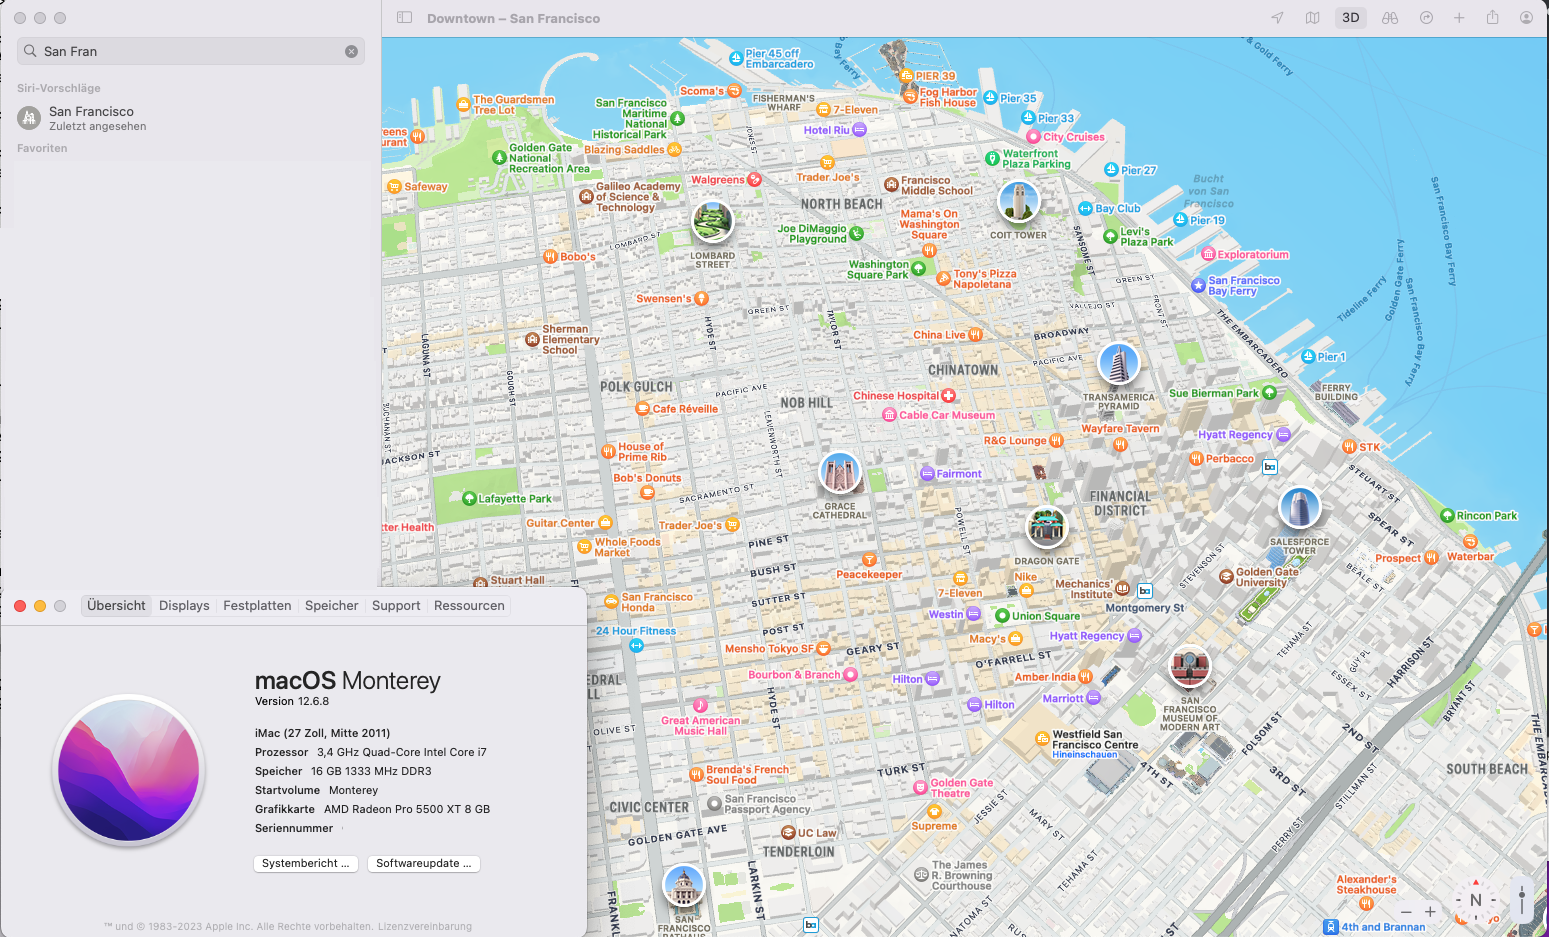
Task: Open the Systembericht report button
Action: 306,864
